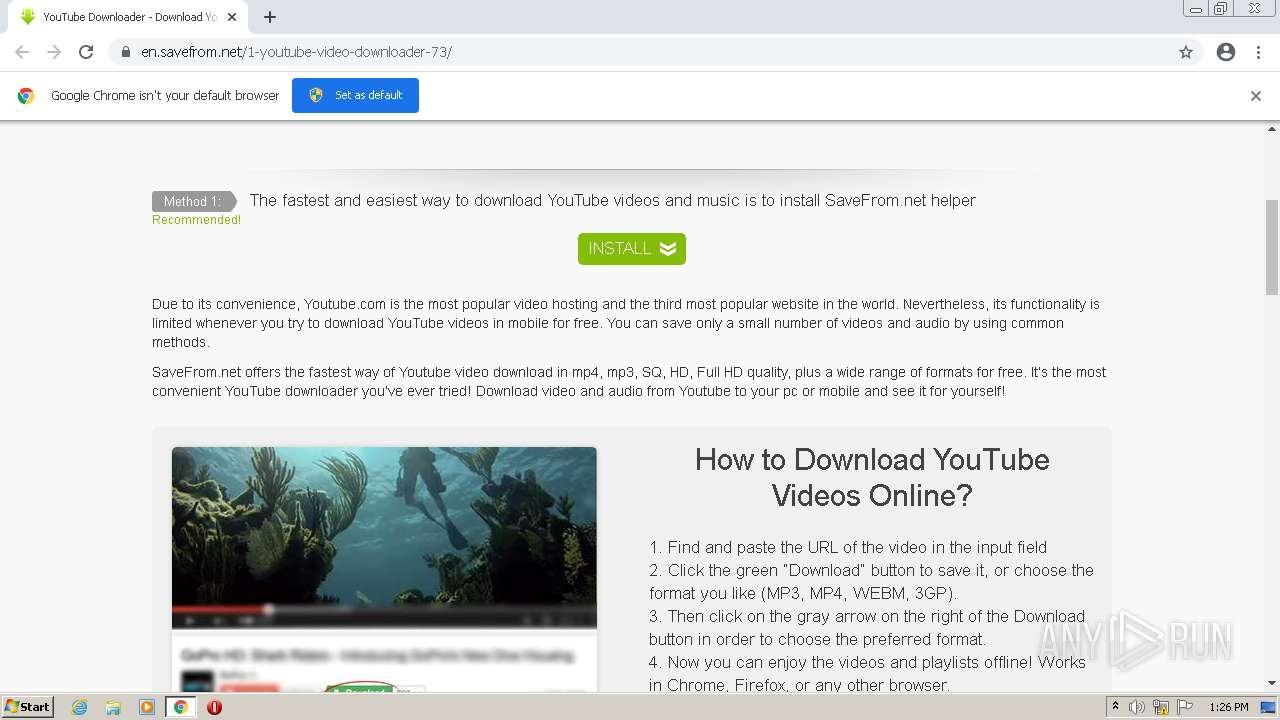The width and height of the screenshot is (1280, 720).
Task: Click the browser Forward arrow
Action: [54, 52]
